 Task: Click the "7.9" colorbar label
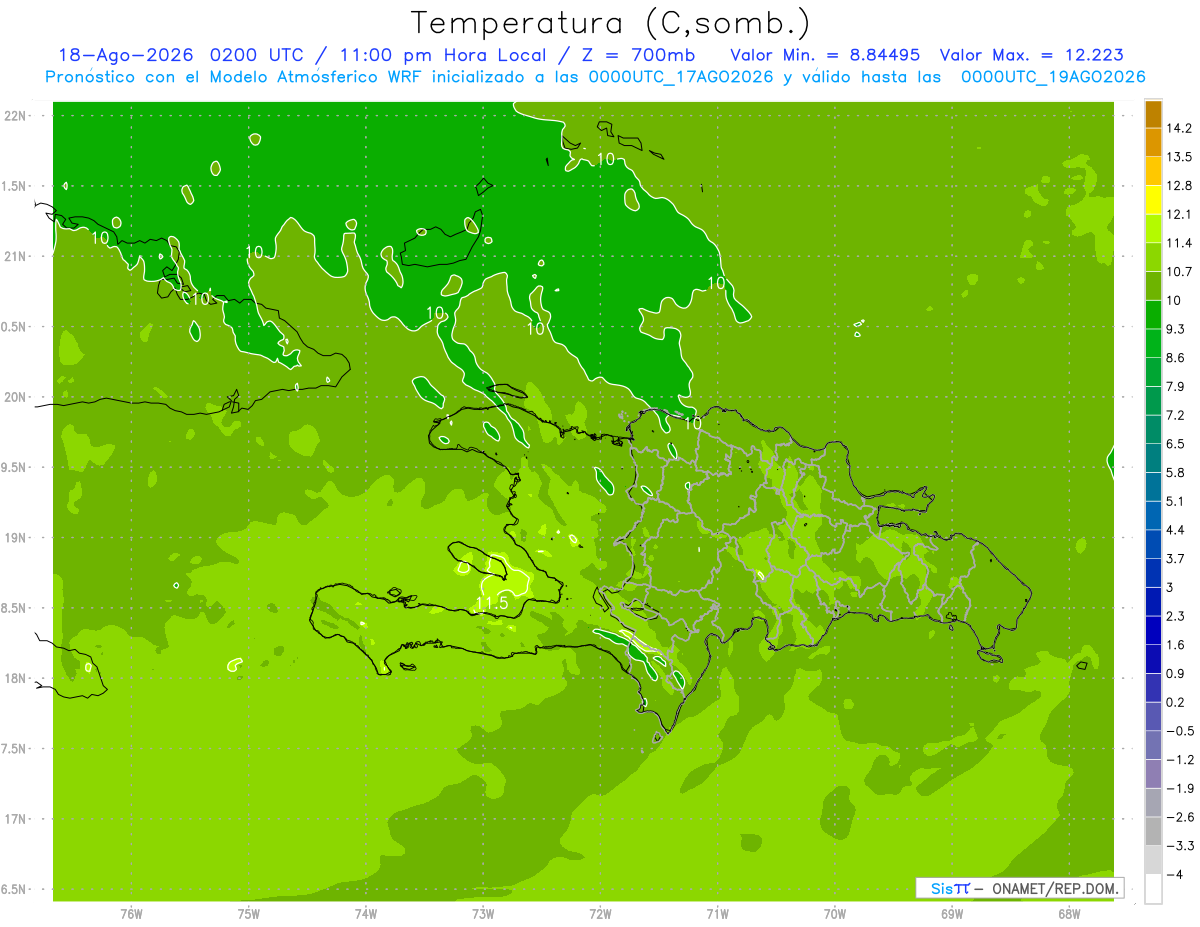click(x=1176, y=386)
